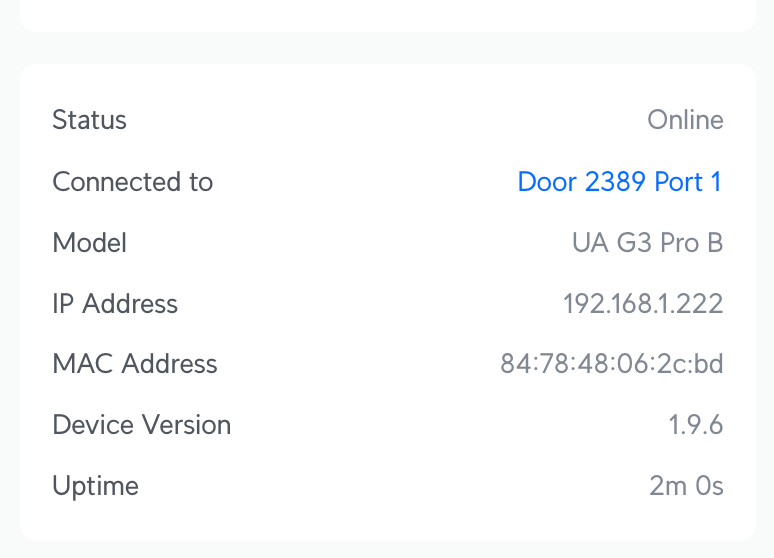This screenshot has width=774, height=558.
Task: Select the 1.9.6 device version value
Action: [695, 425]
